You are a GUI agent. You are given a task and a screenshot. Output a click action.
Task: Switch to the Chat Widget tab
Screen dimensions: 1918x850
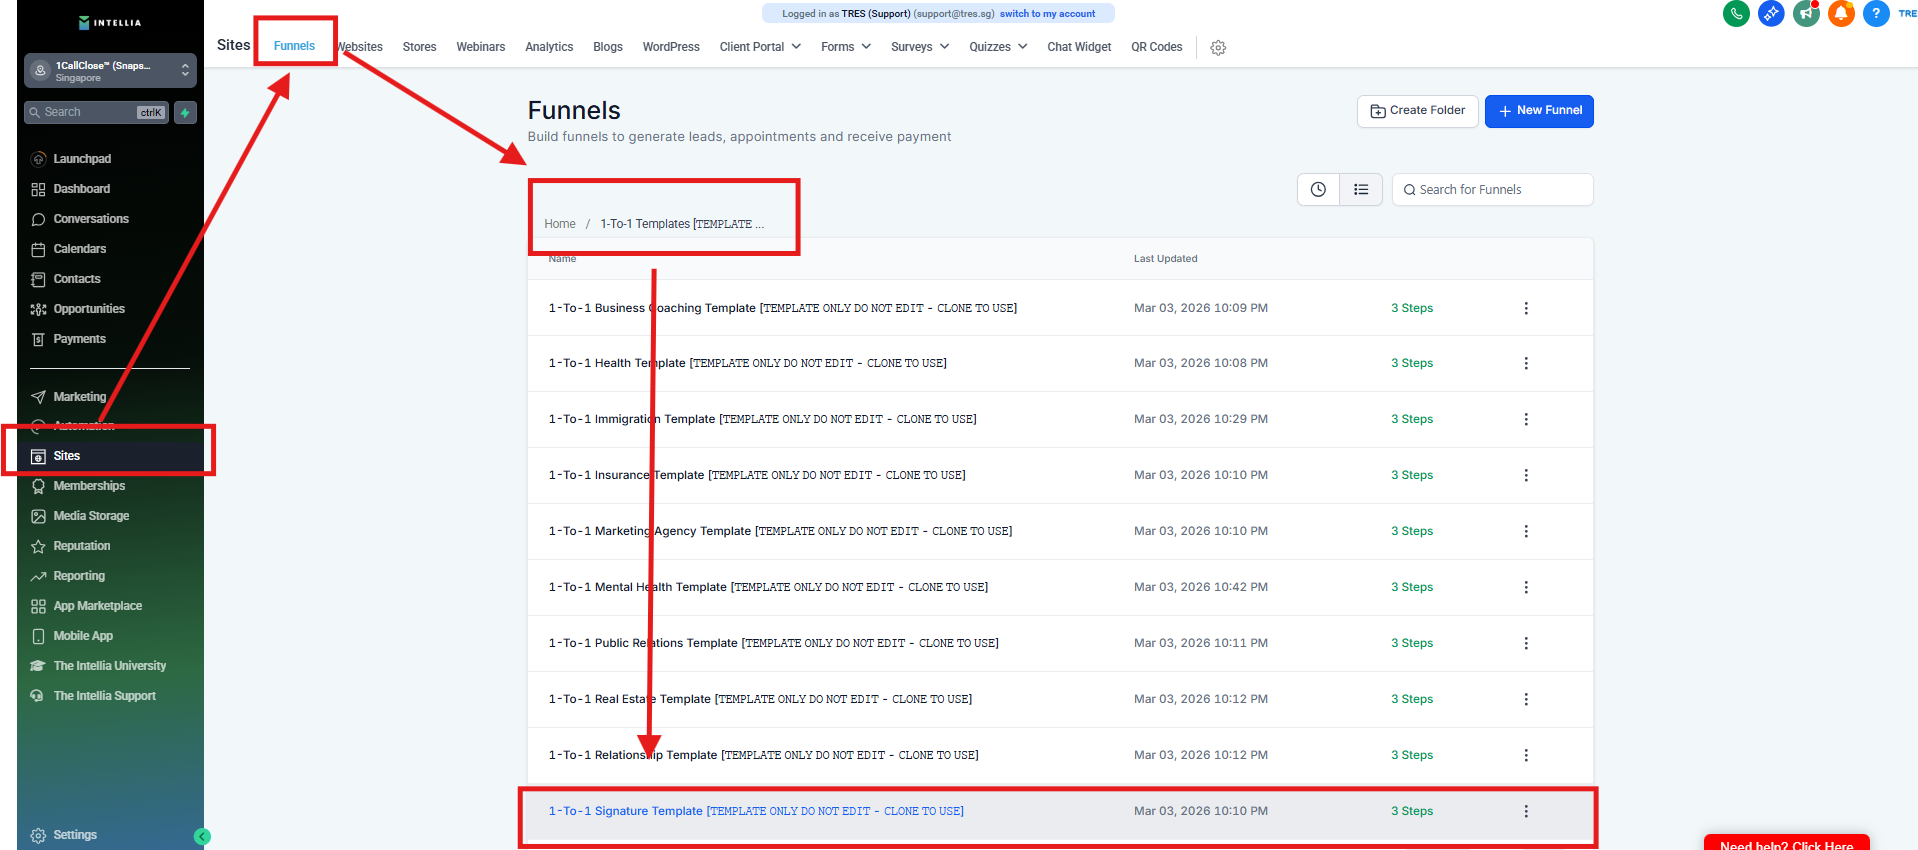tap(1079, 47)
